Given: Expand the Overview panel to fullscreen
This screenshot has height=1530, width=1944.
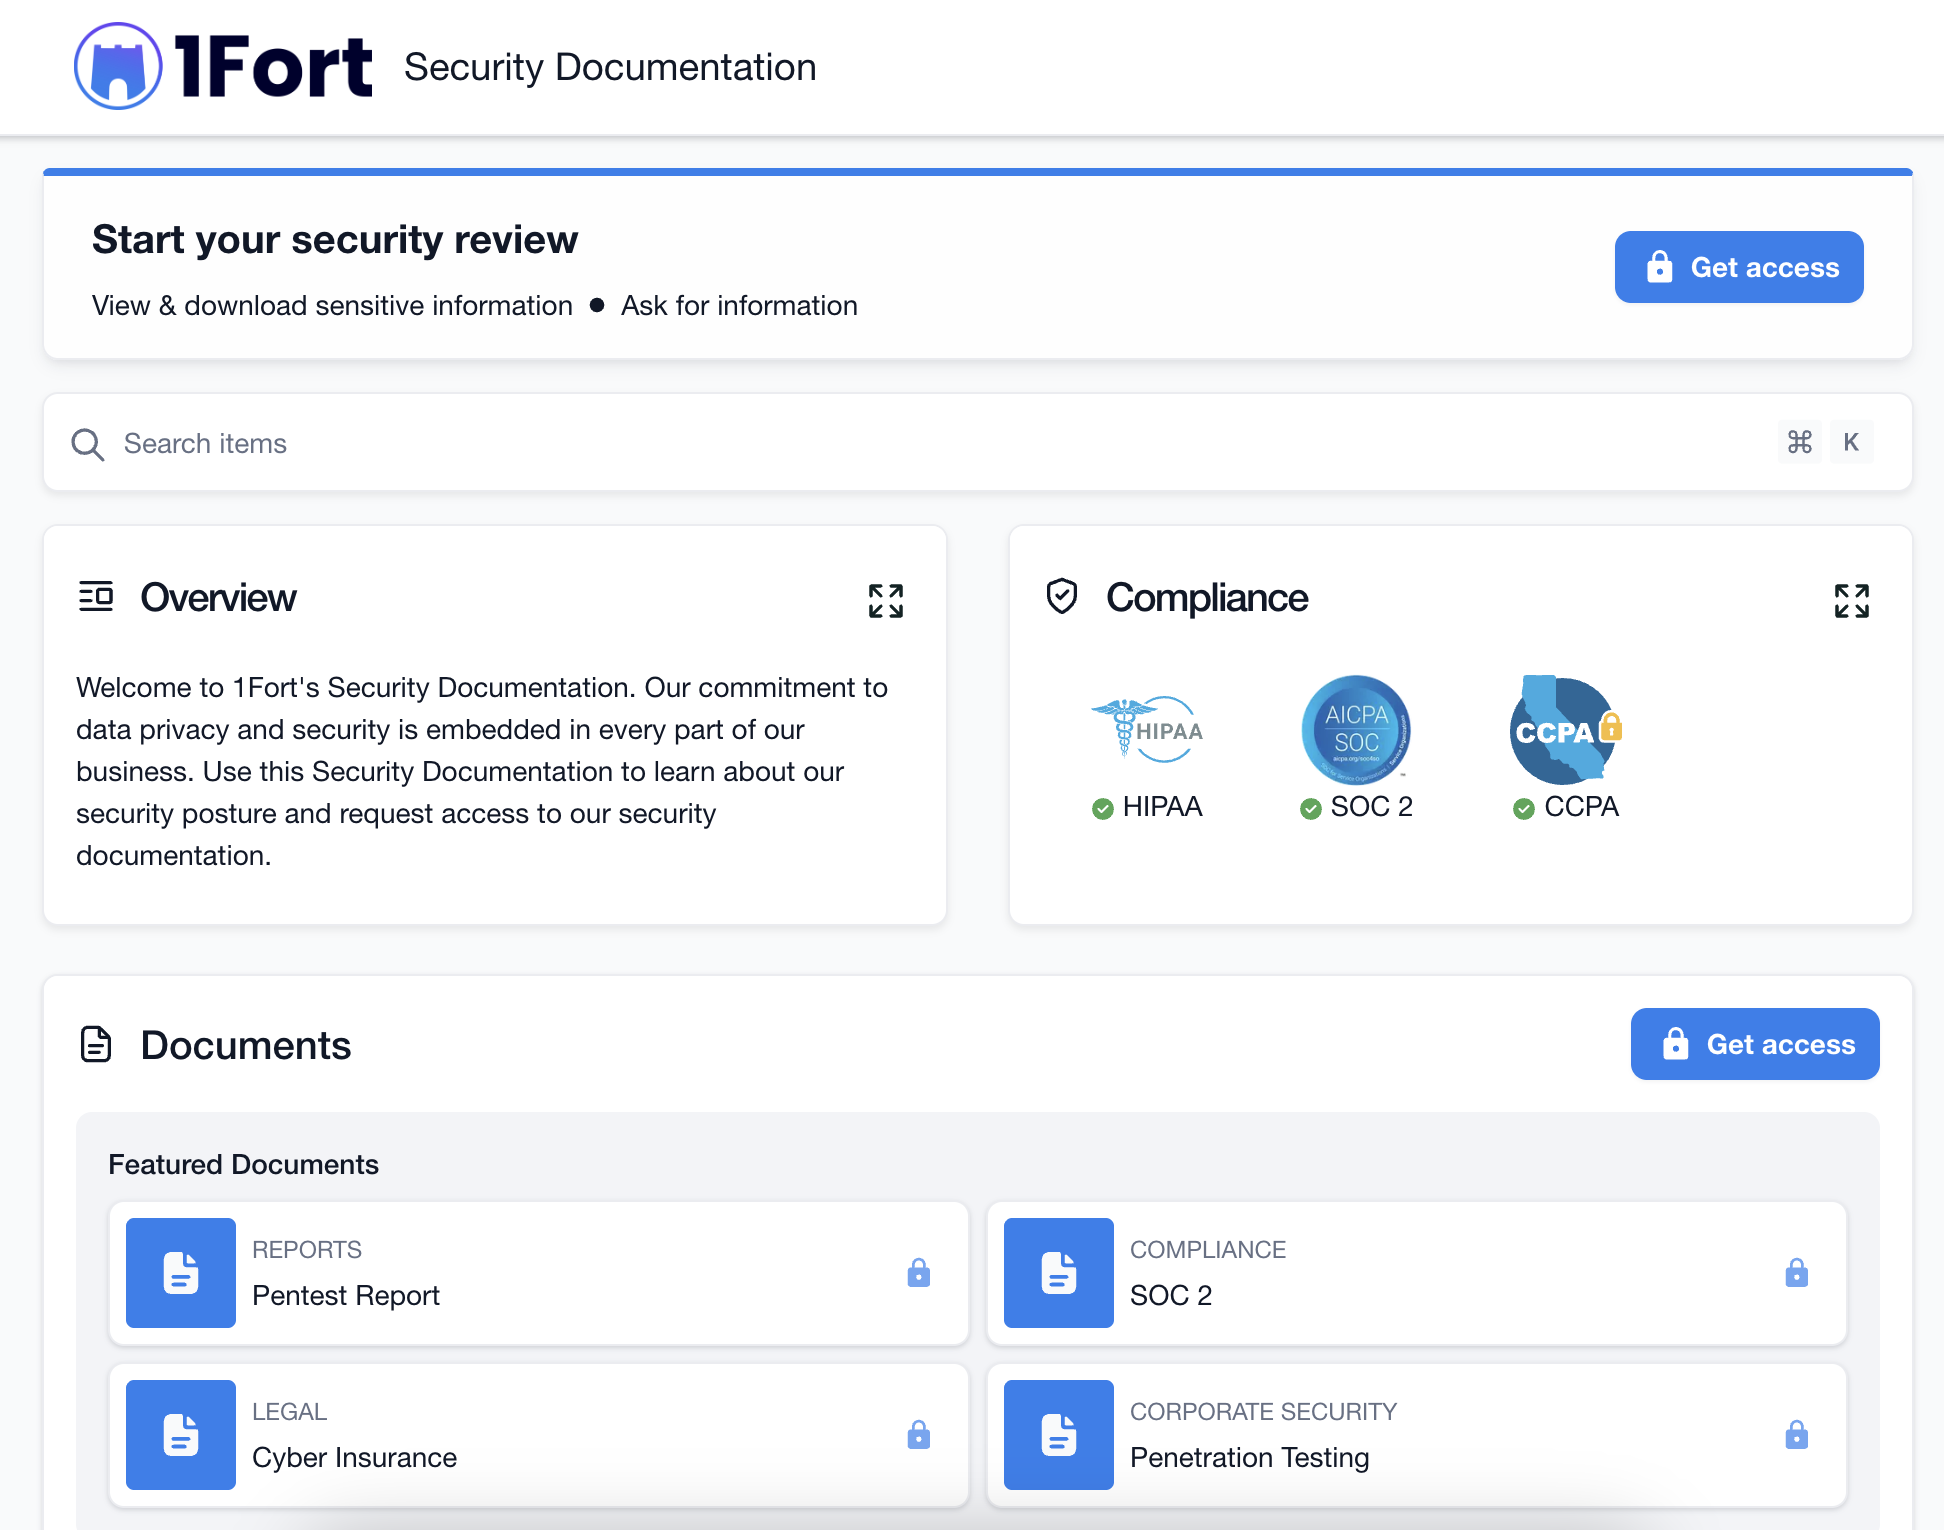Looking at the screenshot, I should [886, 601].
